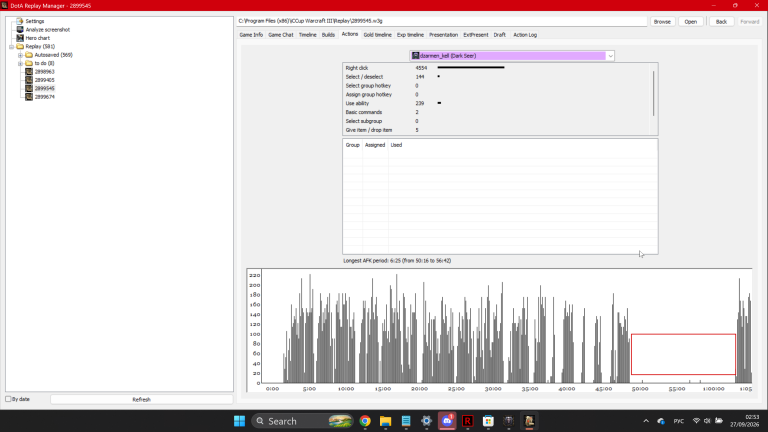Select the '2898963' replay label
768x432 pixels.
click(x=45, y=72)
